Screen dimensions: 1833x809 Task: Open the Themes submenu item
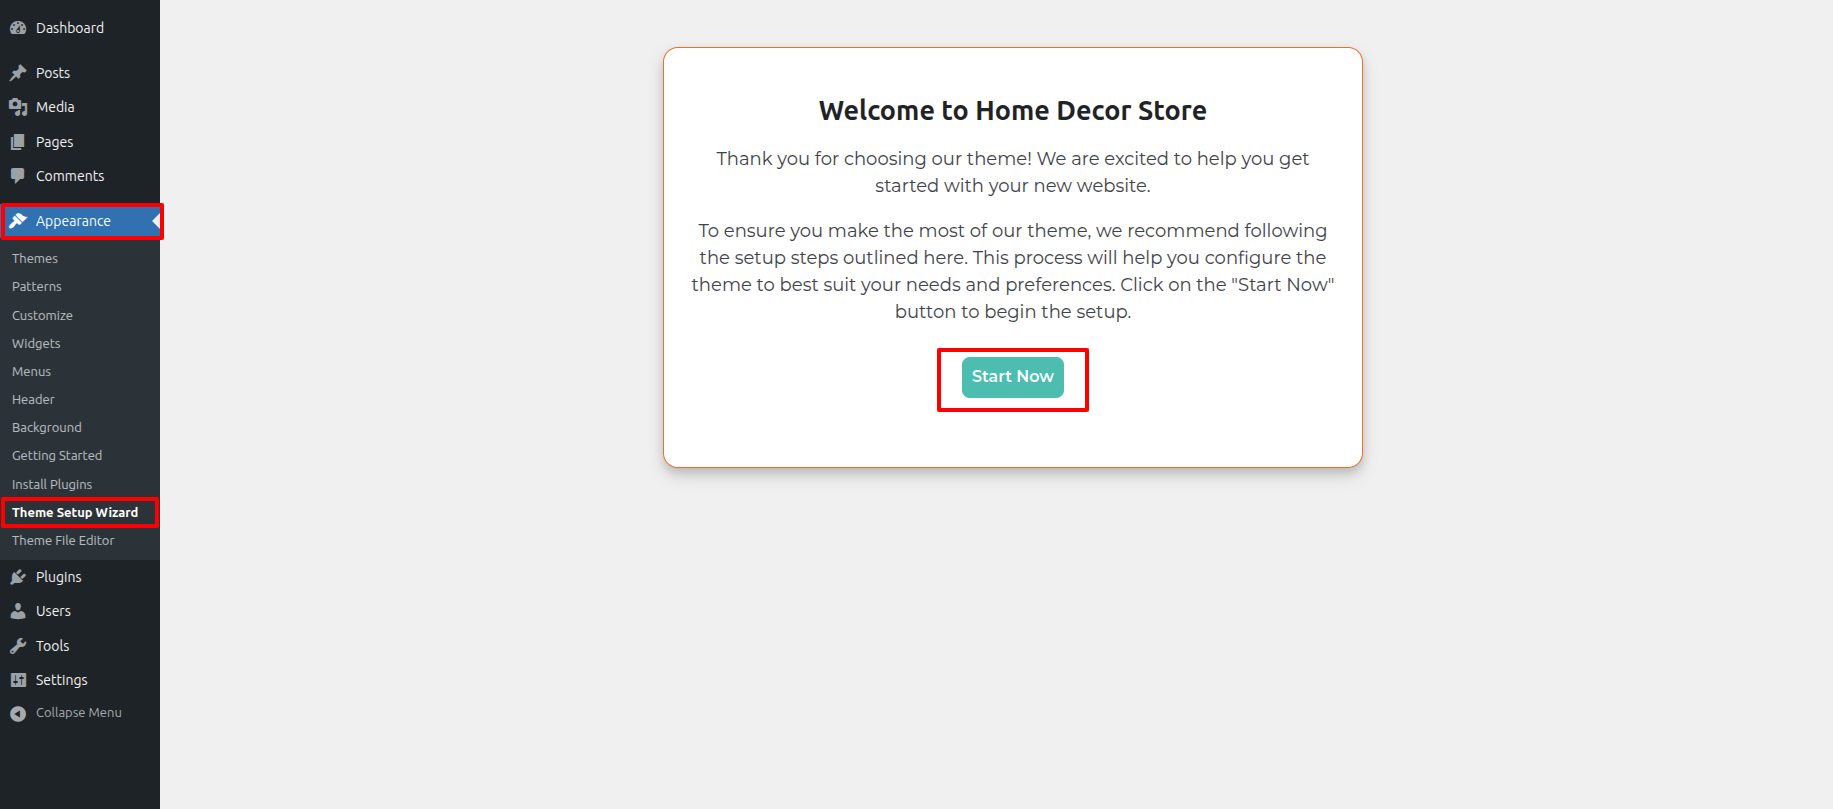coord(35,259)
